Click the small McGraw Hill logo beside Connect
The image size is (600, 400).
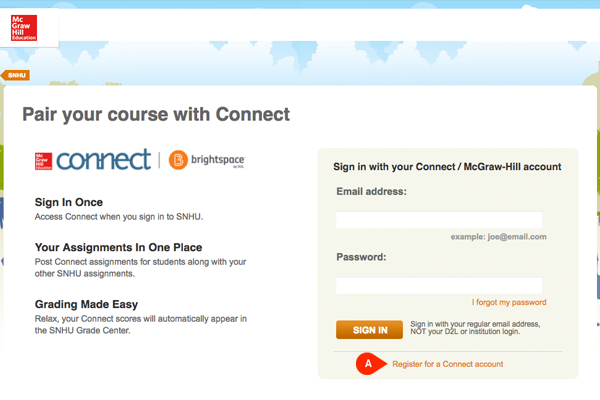(x=43, y=161)
